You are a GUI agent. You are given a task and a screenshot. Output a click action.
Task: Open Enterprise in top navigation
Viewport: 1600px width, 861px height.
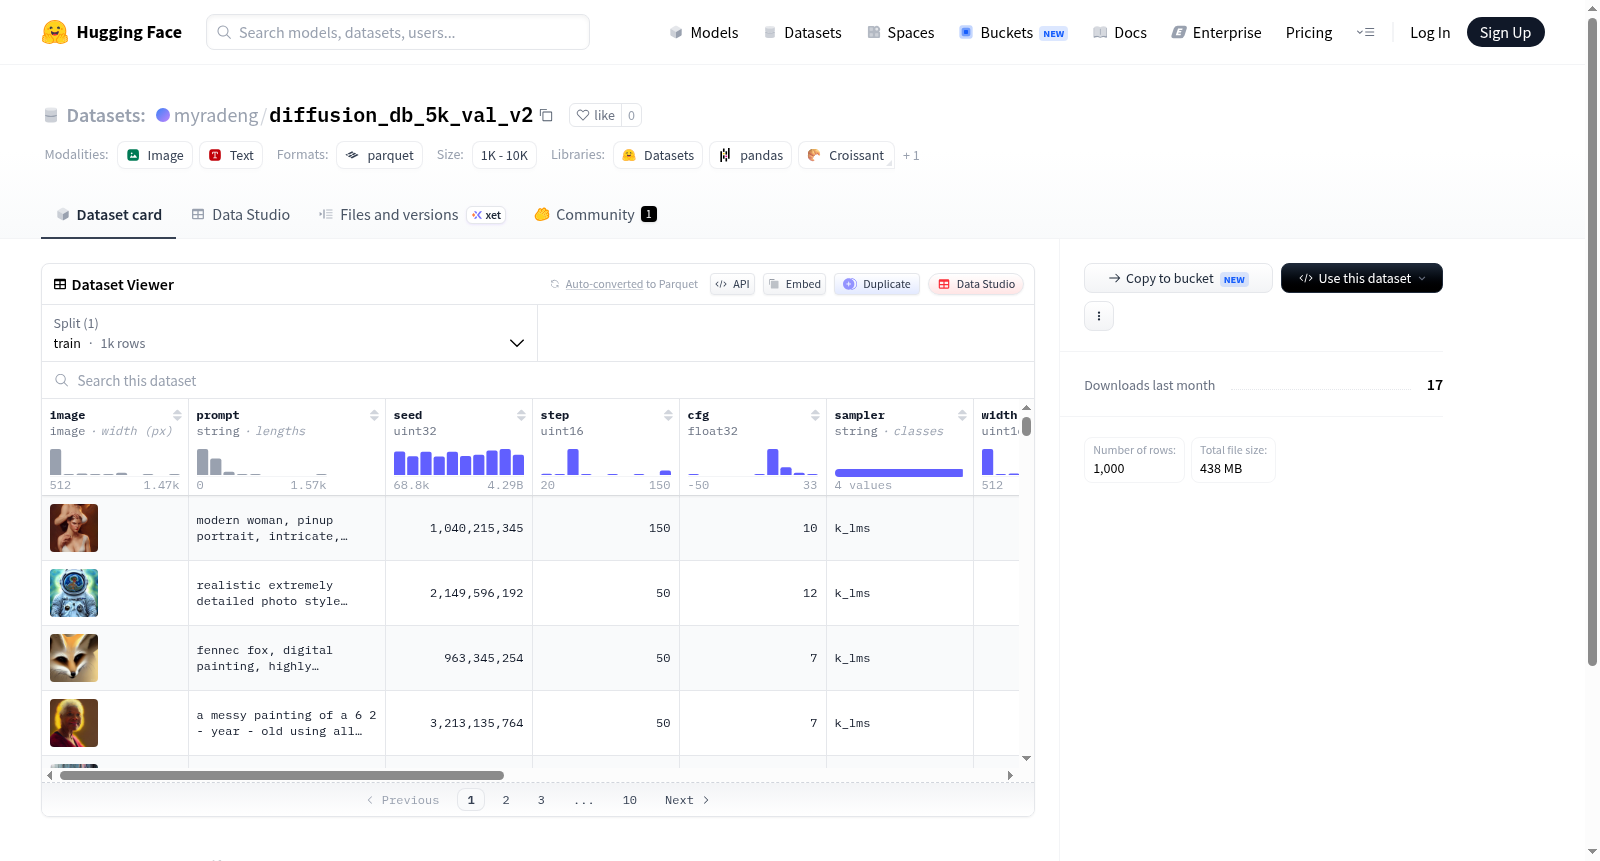coord(1216,32)
